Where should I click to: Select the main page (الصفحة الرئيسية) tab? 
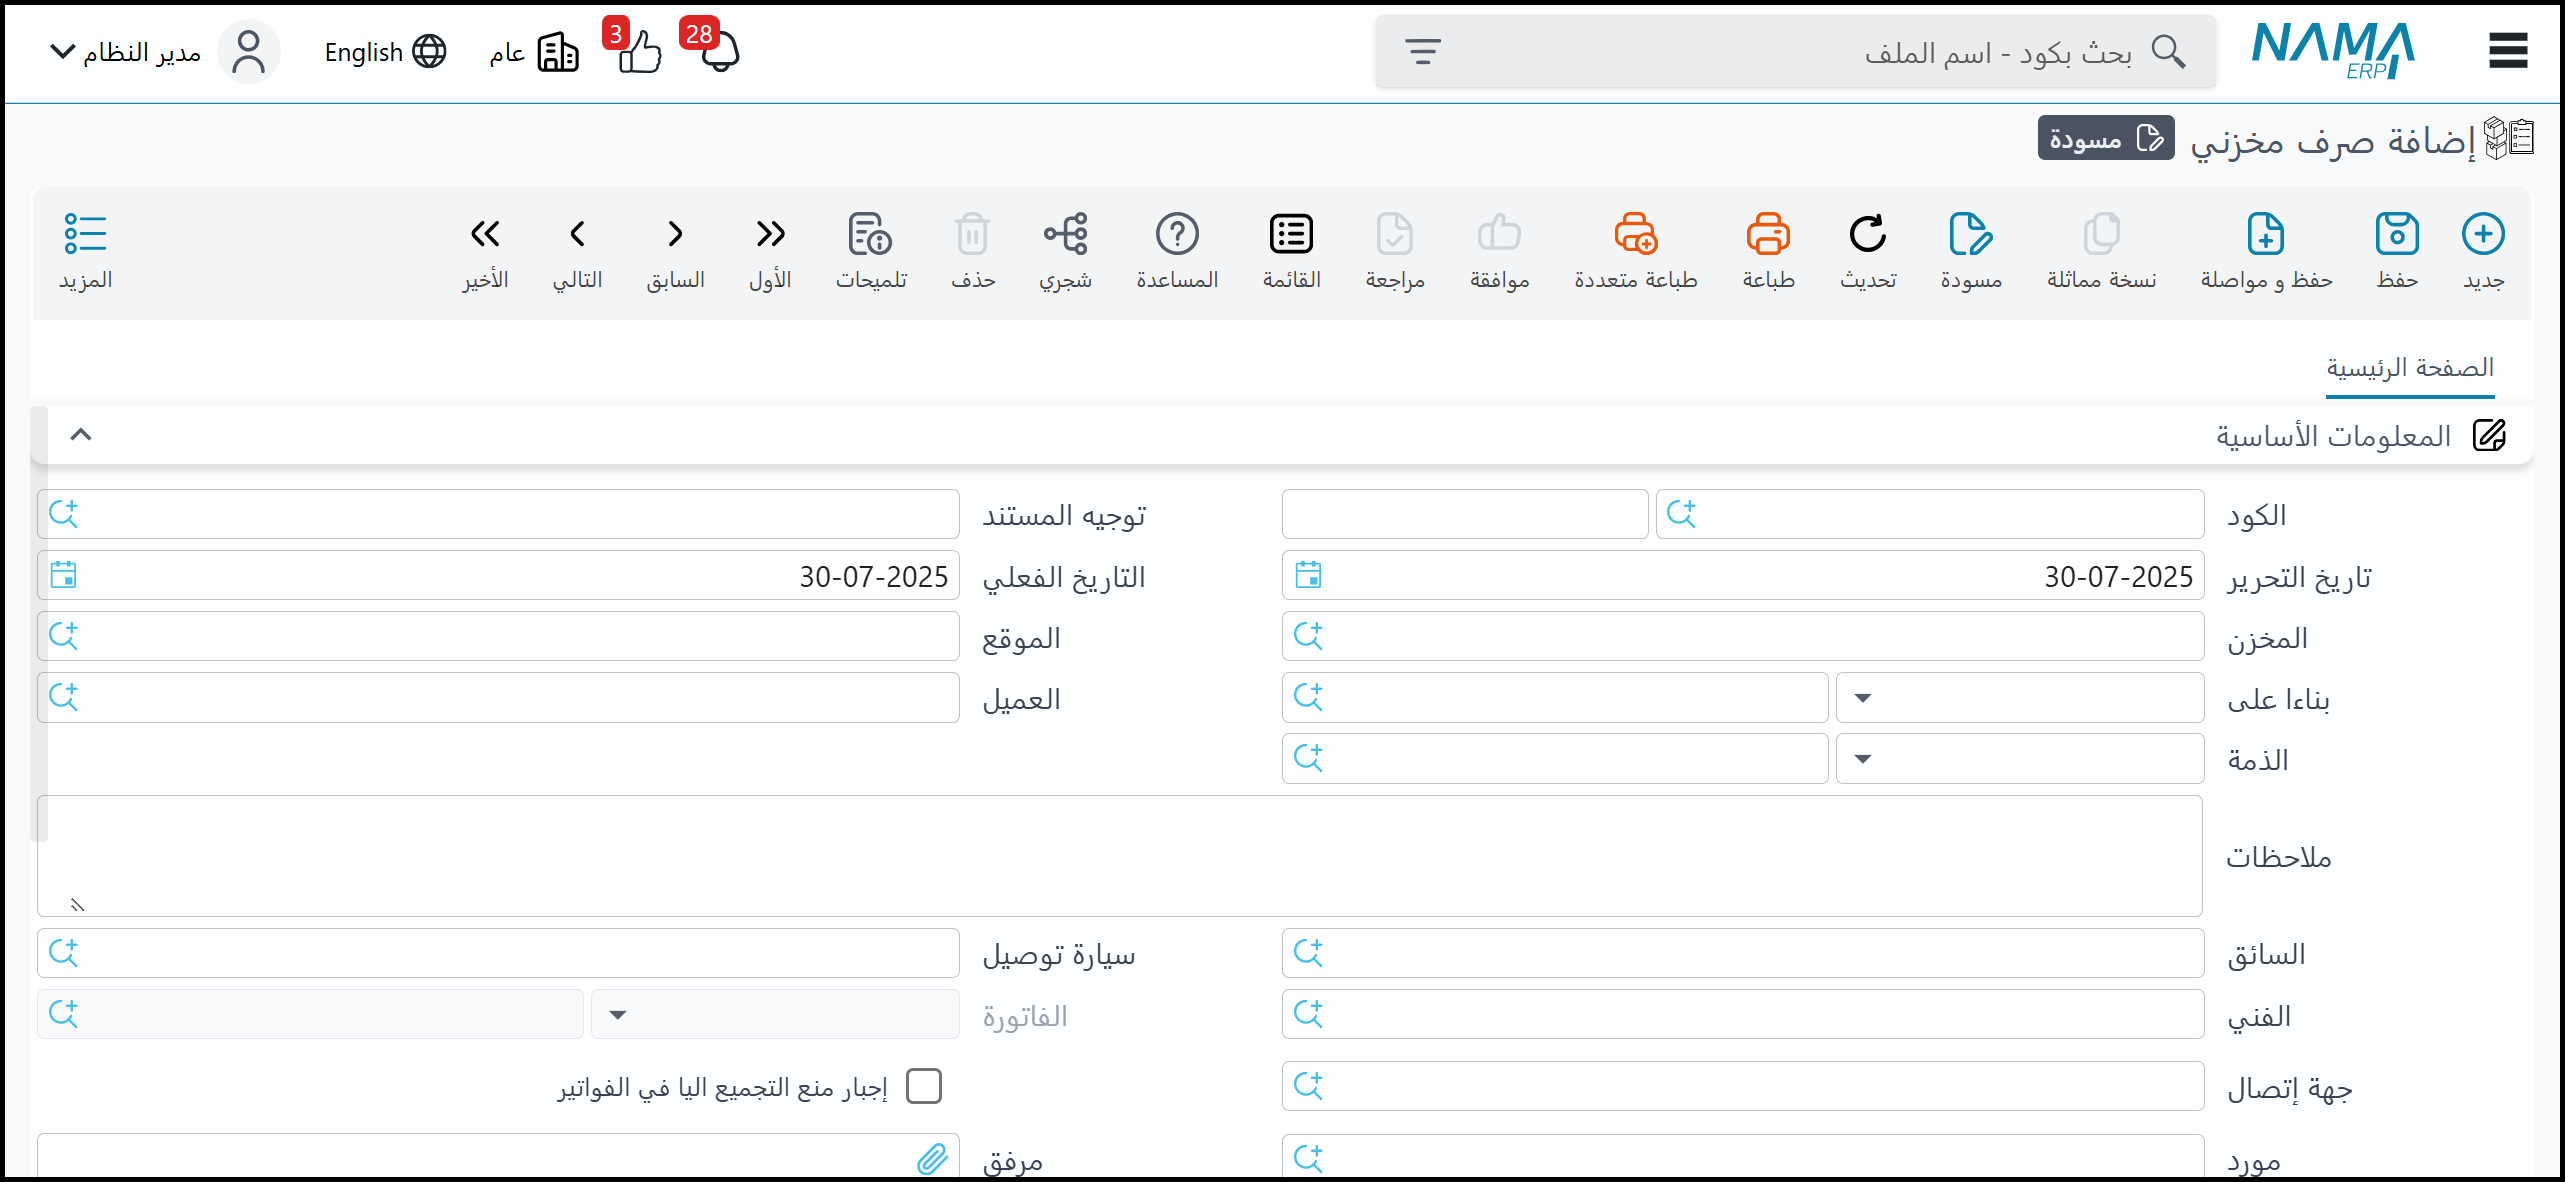[x=2409, y=368]
